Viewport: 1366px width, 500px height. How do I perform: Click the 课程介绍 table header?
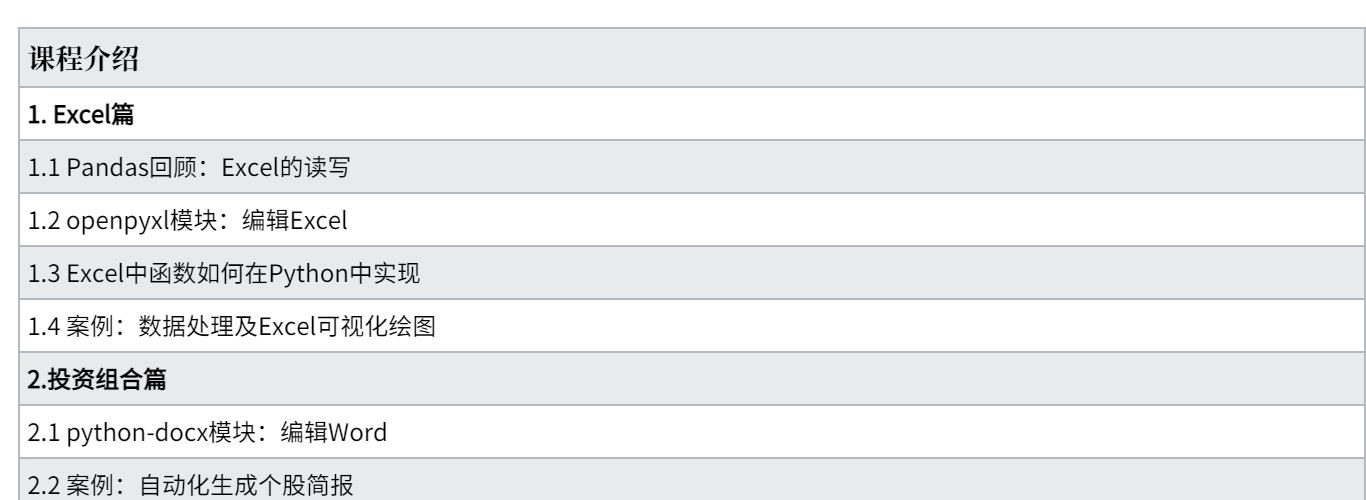click(683, 62)
